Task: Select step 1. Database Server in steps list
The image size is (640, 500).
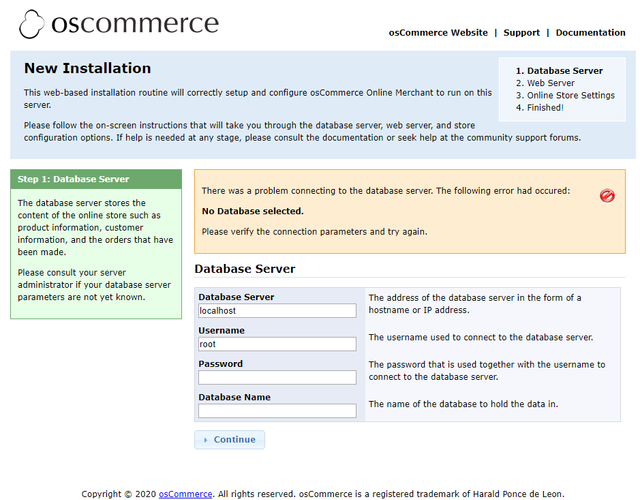Action: 559,71
